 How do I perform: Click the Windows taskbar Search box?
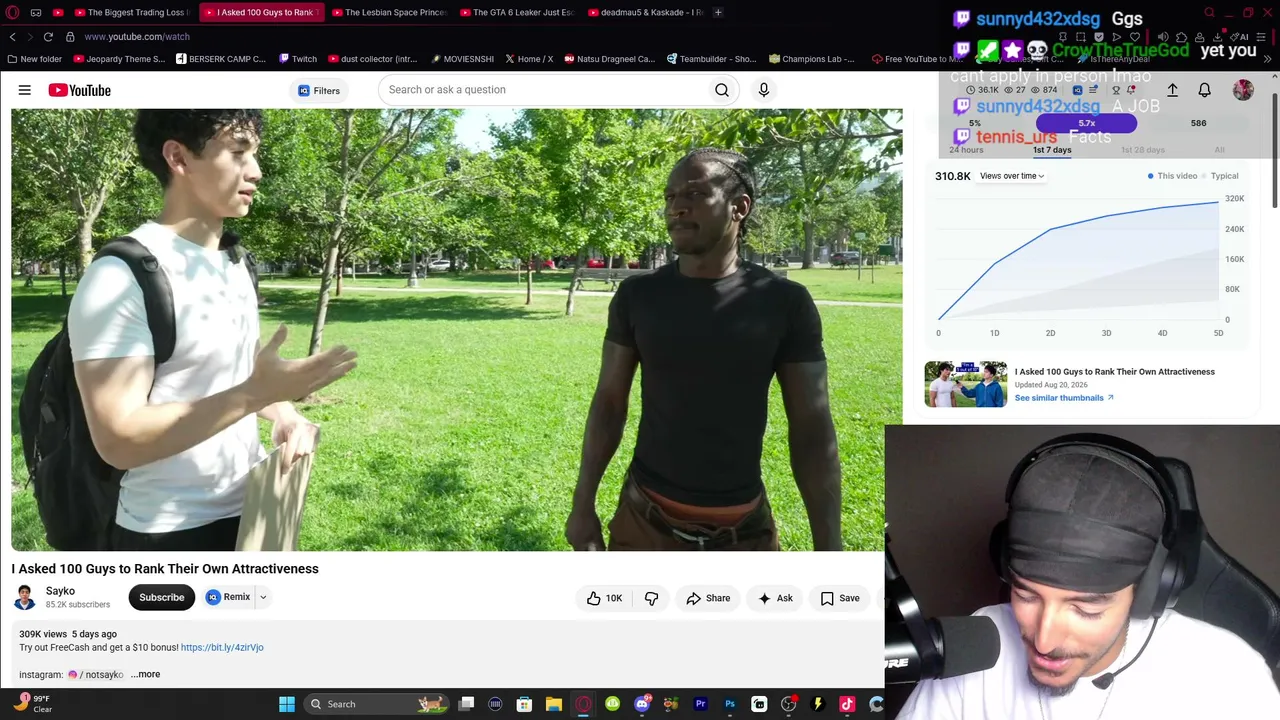(375, 704)
